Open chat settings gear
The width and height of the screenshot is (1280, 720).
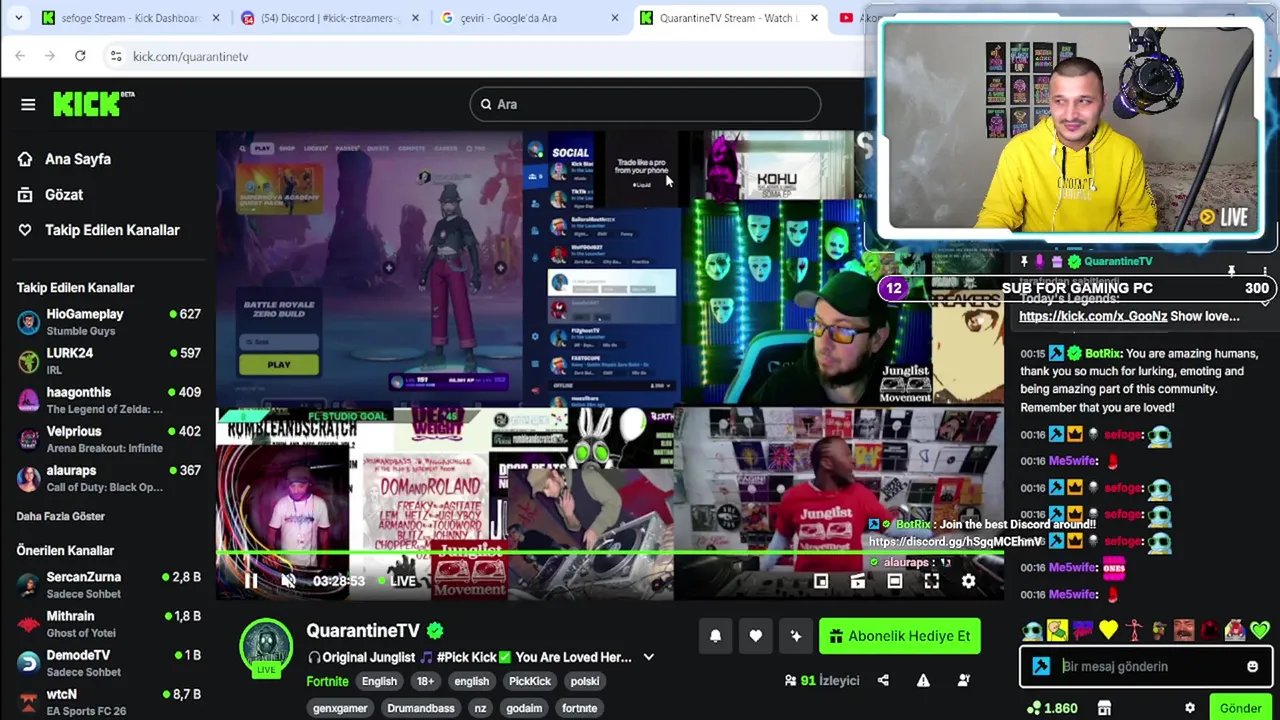pyautogui.click(x=1189, y=708)
